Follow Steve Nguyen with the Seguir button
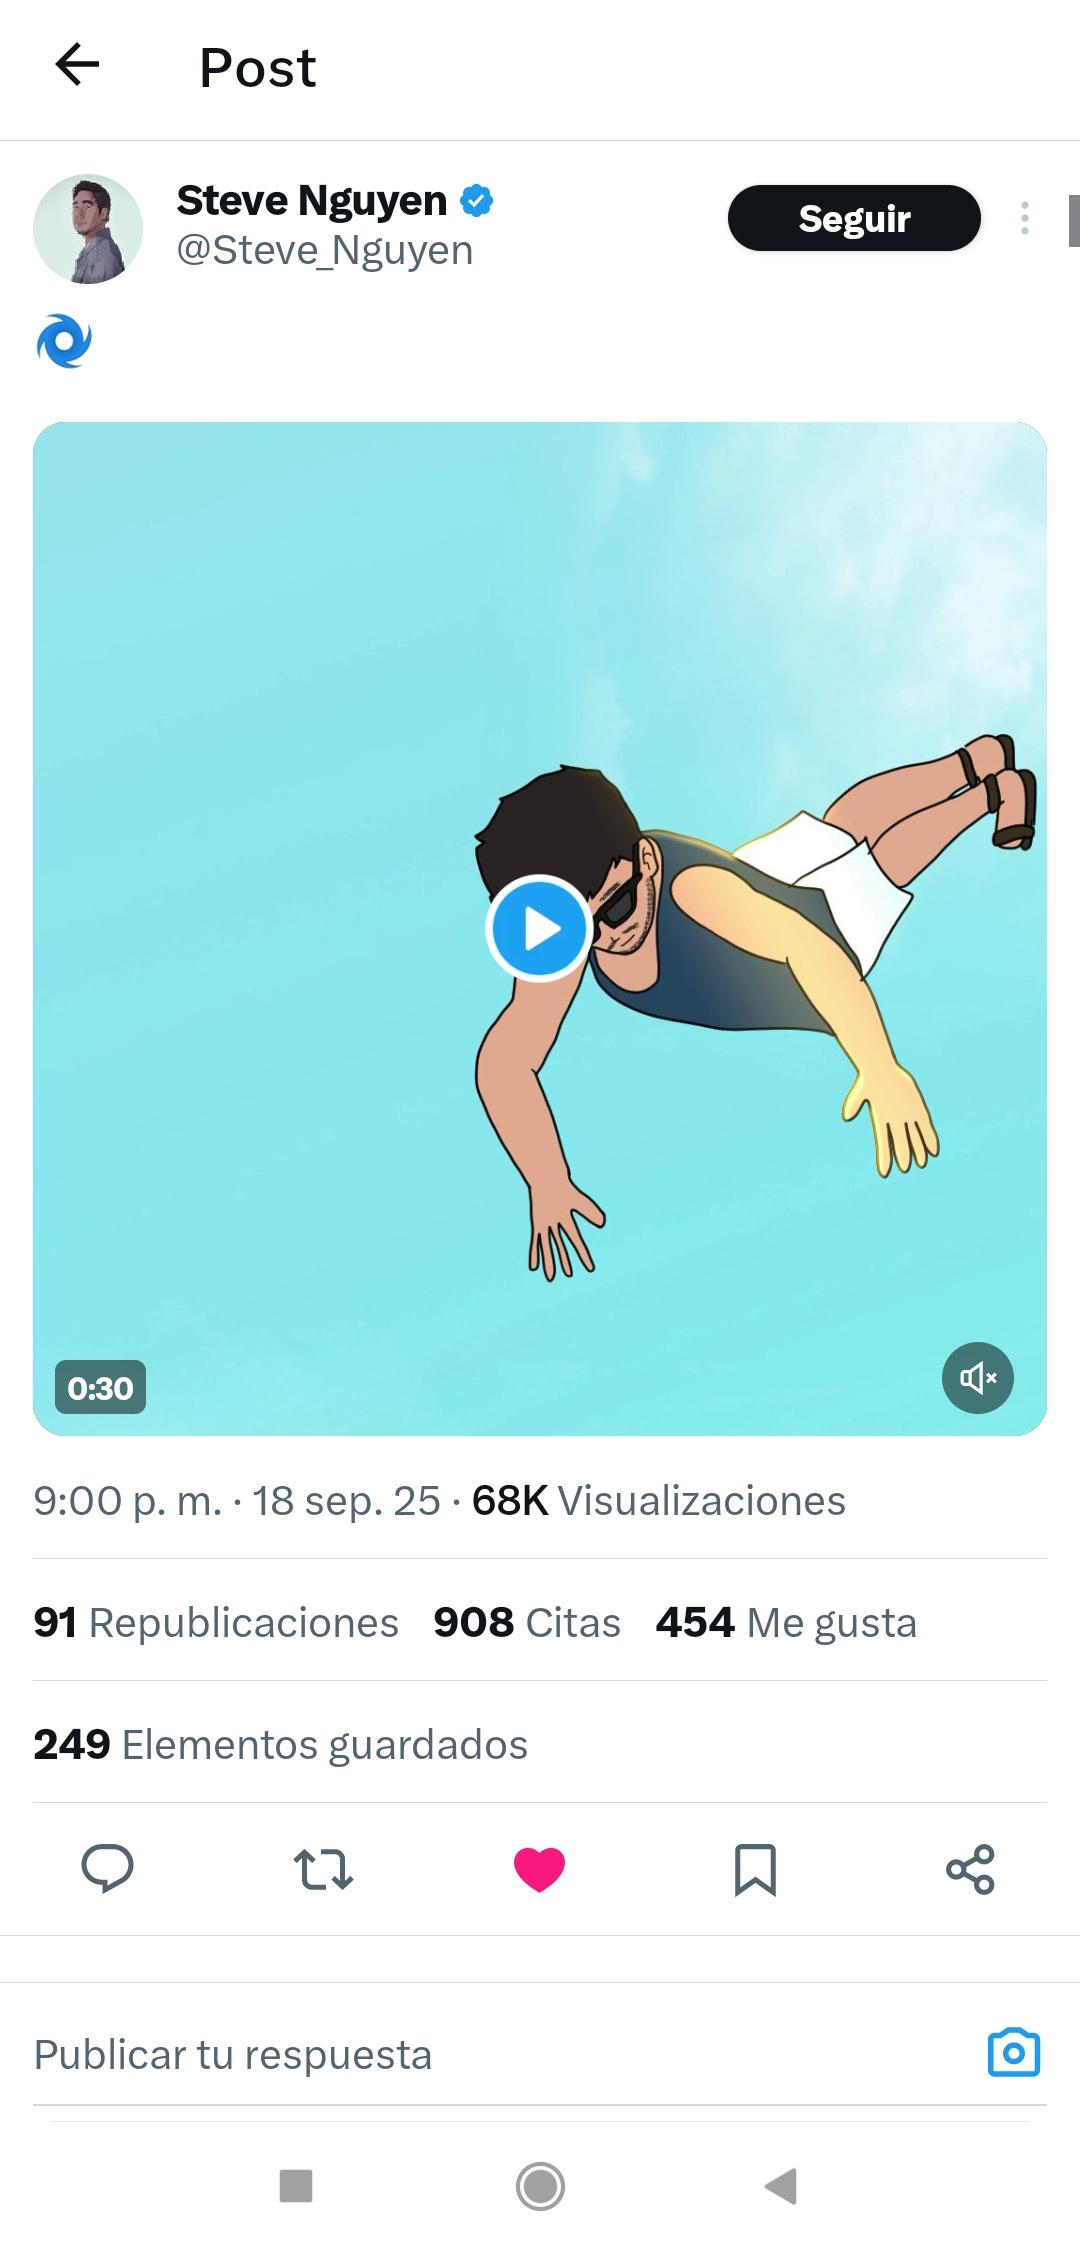The width and height of the screenshot is (1080, 2251). pos(854,218)
